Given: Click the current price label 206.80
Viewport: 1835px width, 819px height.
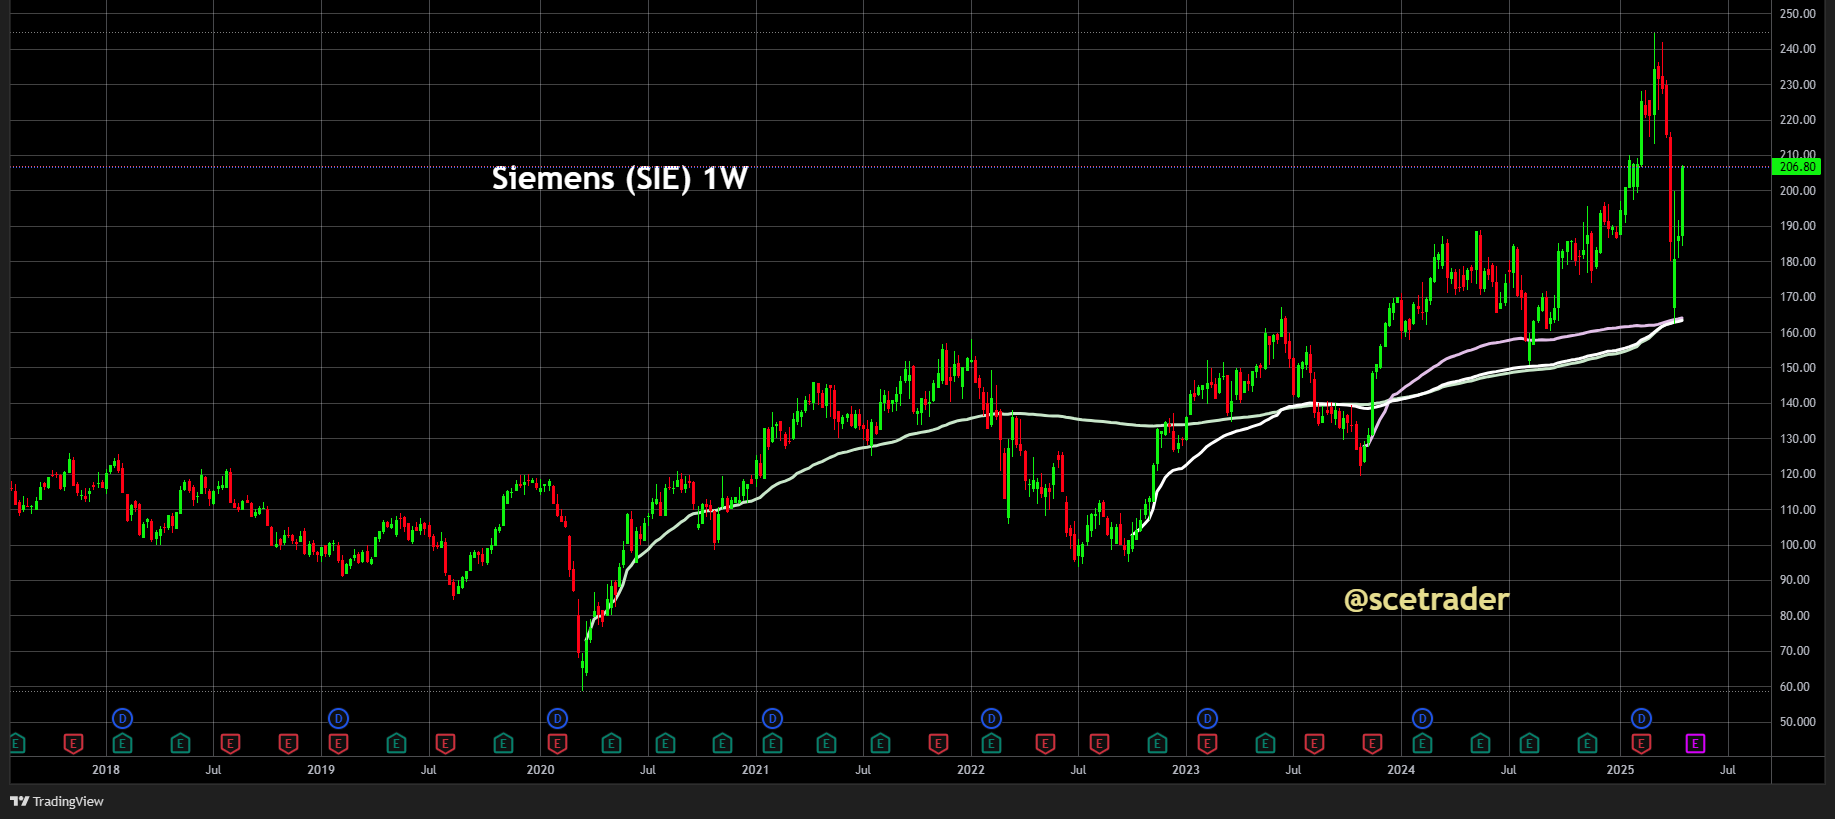Looking at the screenshot, I should pos(1796,167).
